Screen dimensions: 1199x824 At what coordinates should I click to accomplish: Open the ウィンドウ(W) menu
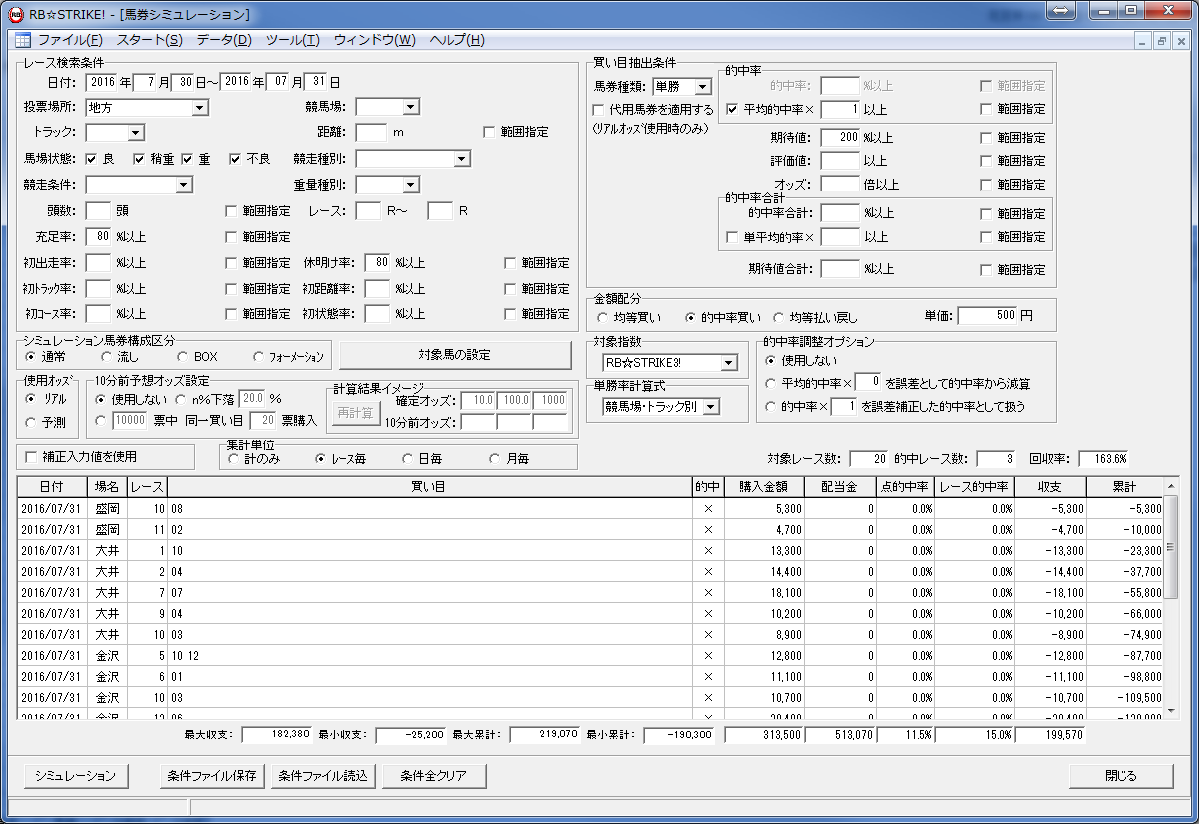[x=375, y=41]
